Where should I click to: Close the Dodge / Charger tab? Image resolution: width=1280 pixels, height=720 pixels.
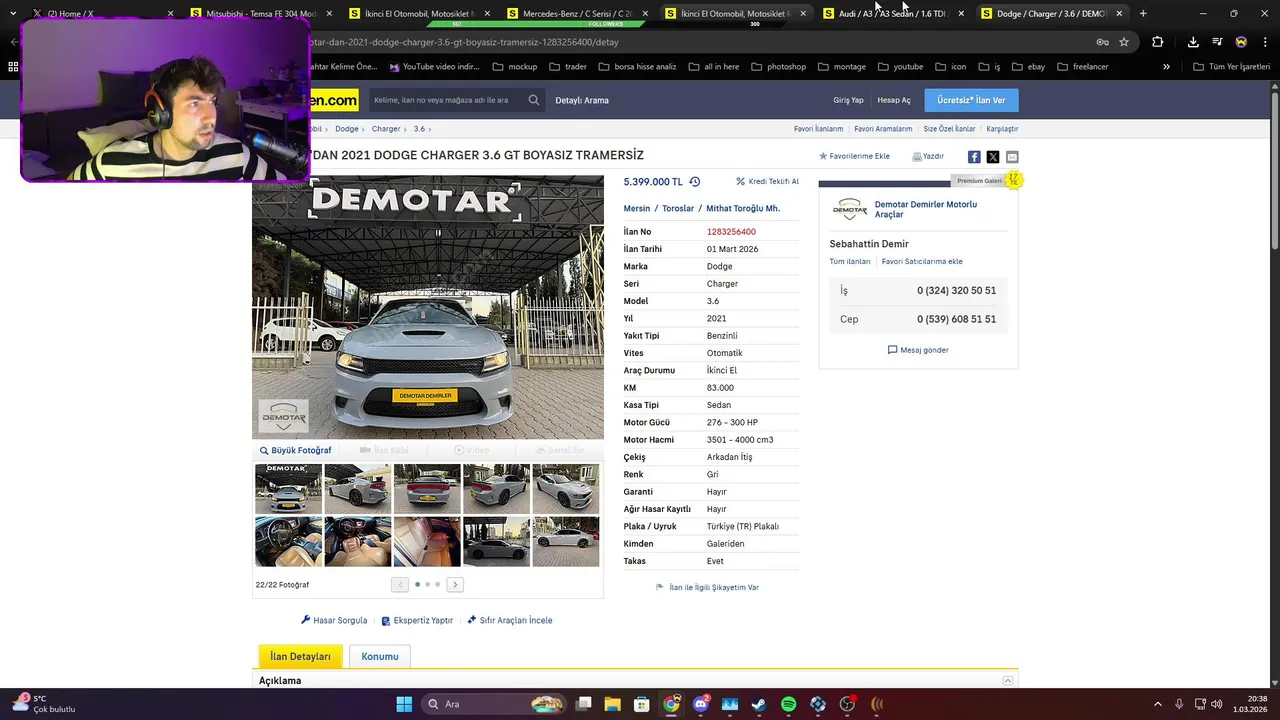click(1119, 13)
